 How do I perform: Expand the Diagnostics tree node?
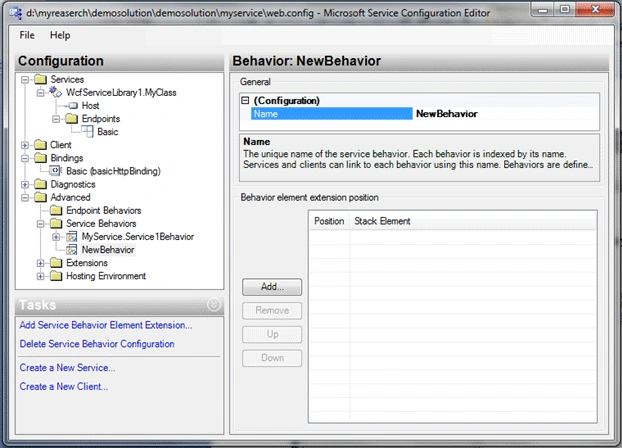(25, 185)
